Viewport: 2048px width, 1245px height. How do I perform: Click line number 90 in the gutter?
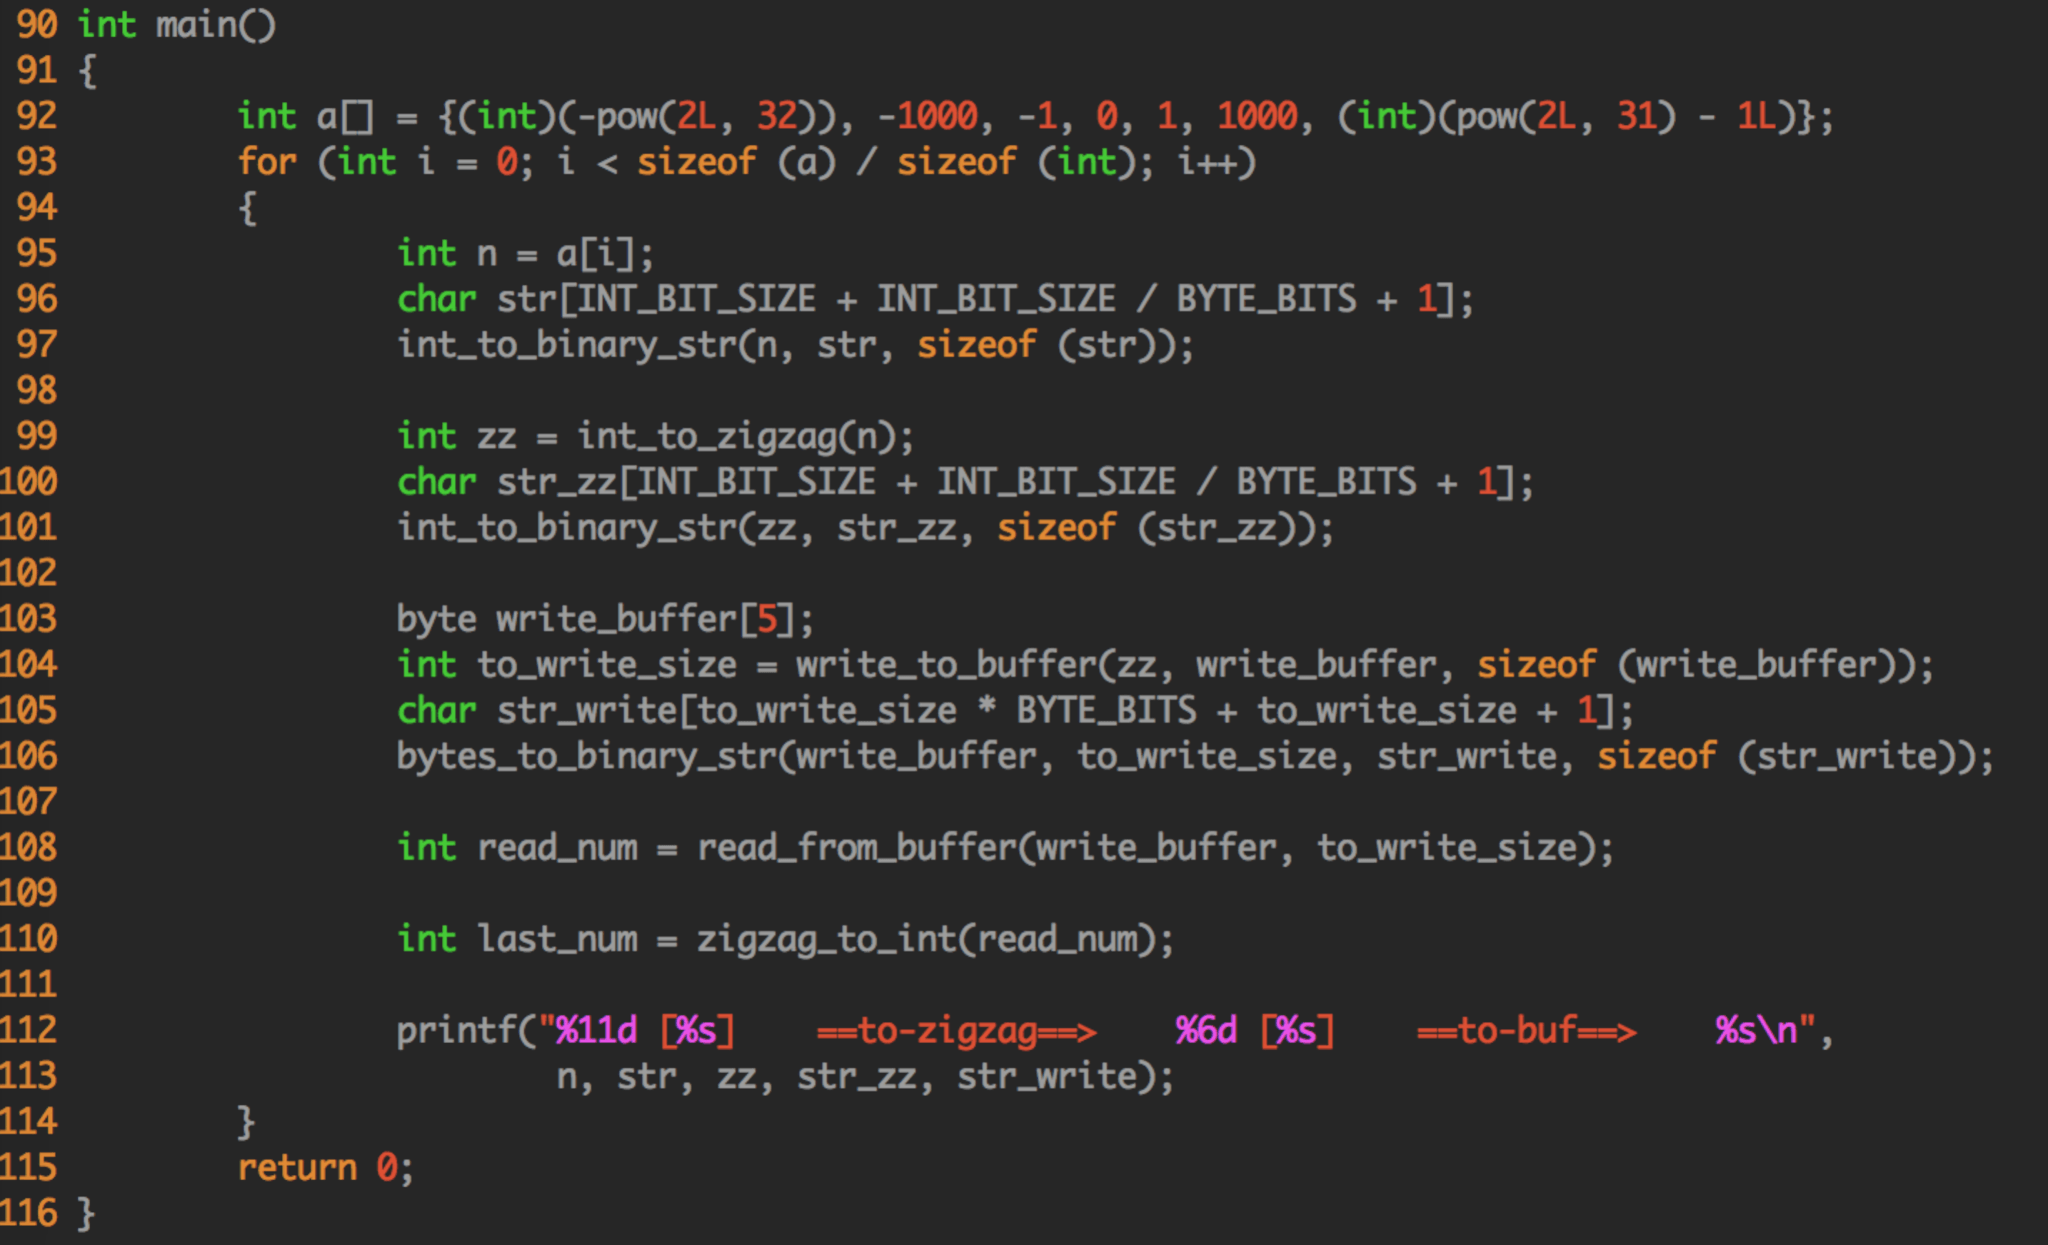[37, 24]
